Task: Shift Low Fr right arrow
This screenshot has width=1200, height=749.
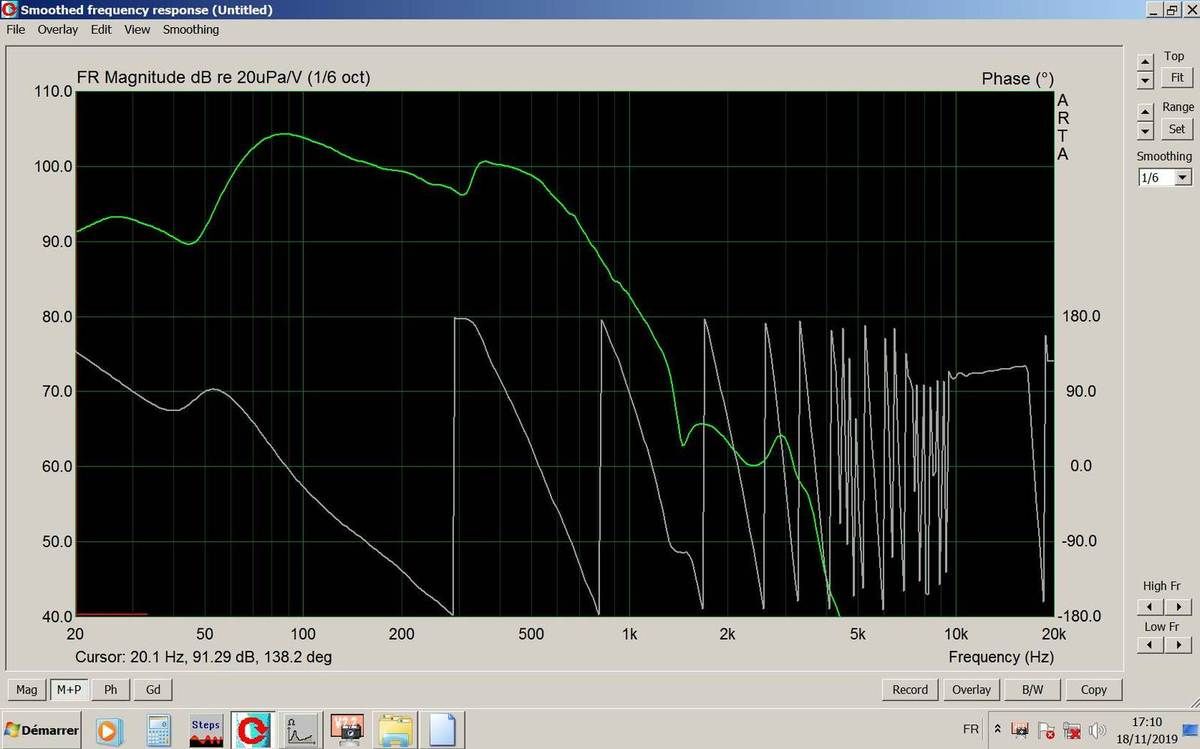Action: click(x=1180, y=645)
